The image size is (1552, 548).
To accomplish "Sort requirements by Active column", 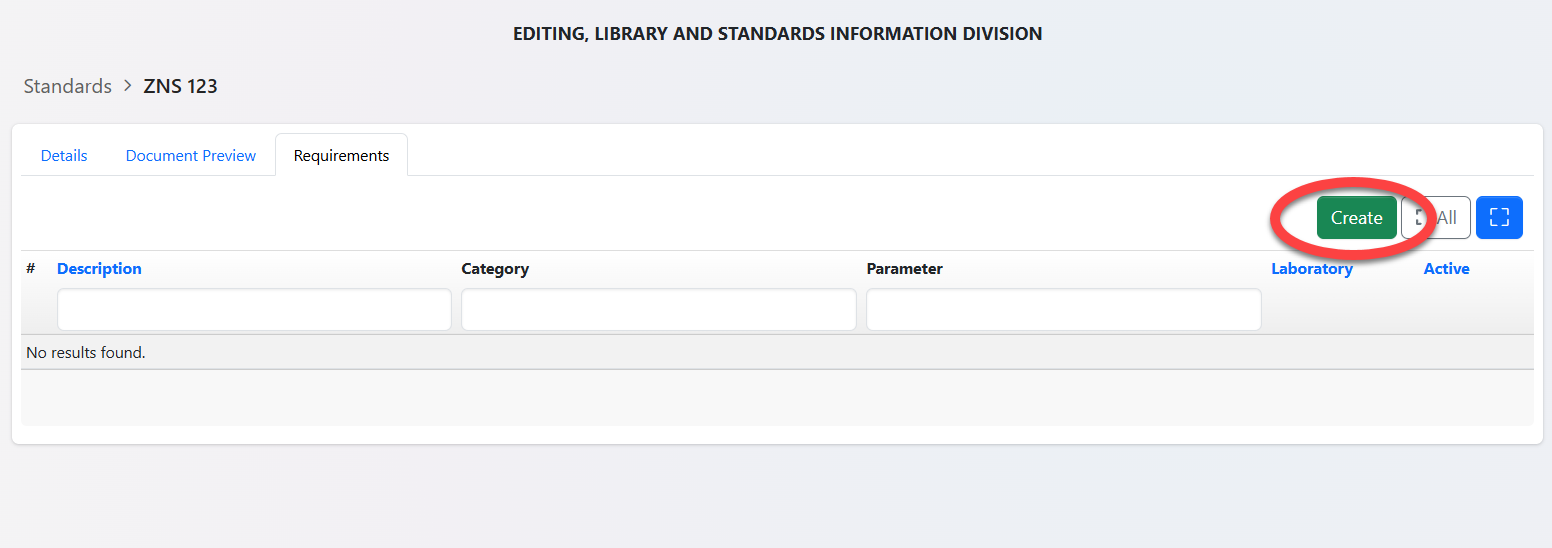I will (x=1446, y=269).
